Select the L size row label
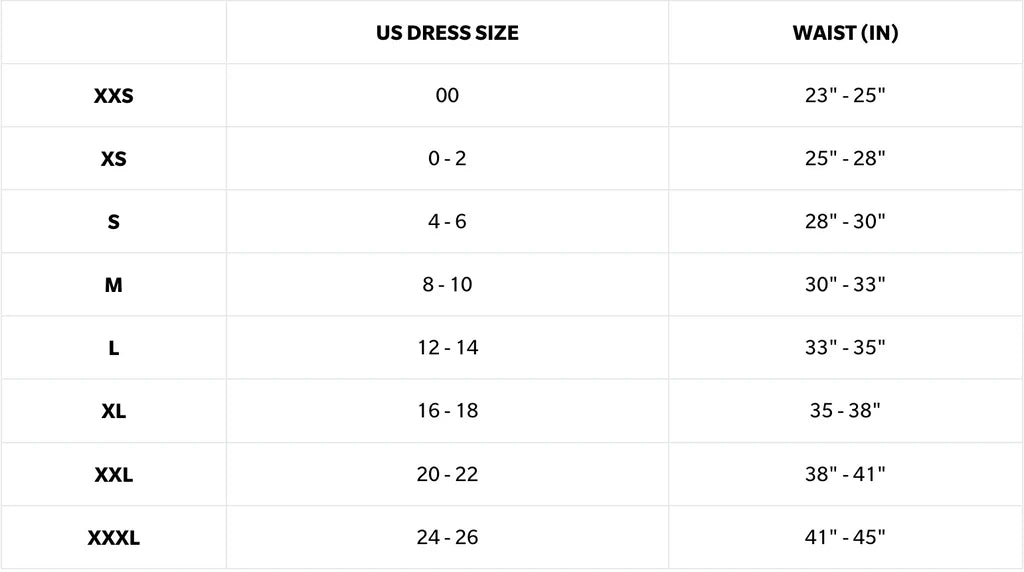 pos(114,348)
